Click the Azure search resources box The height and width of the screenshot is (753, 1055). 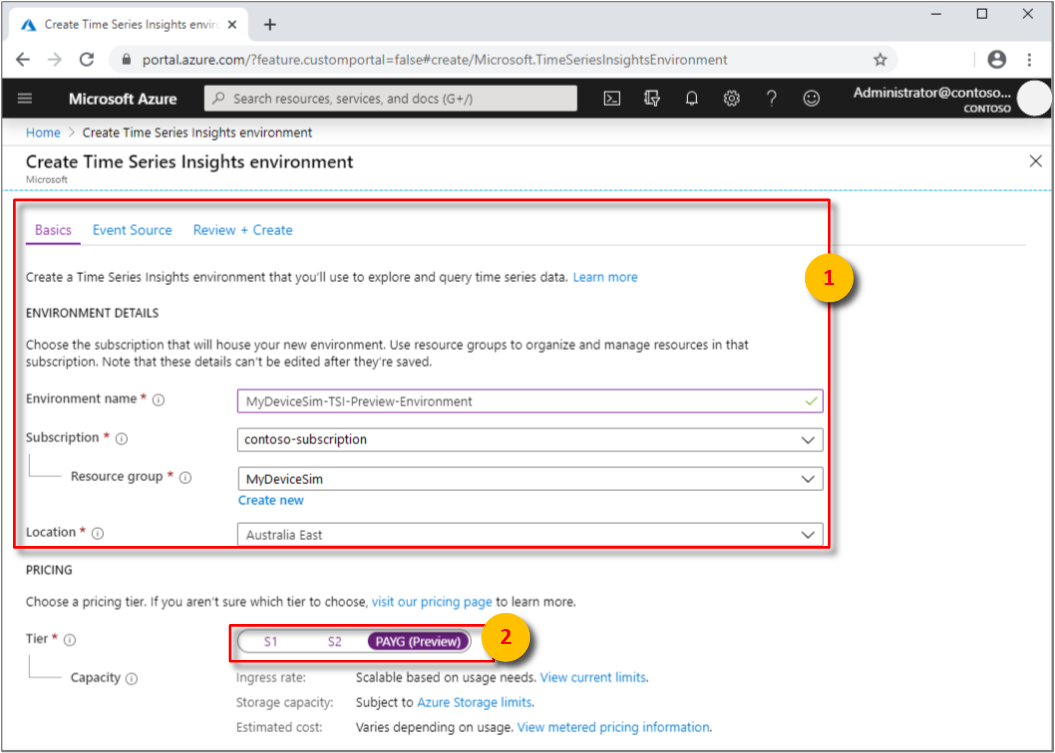(390, 98)
